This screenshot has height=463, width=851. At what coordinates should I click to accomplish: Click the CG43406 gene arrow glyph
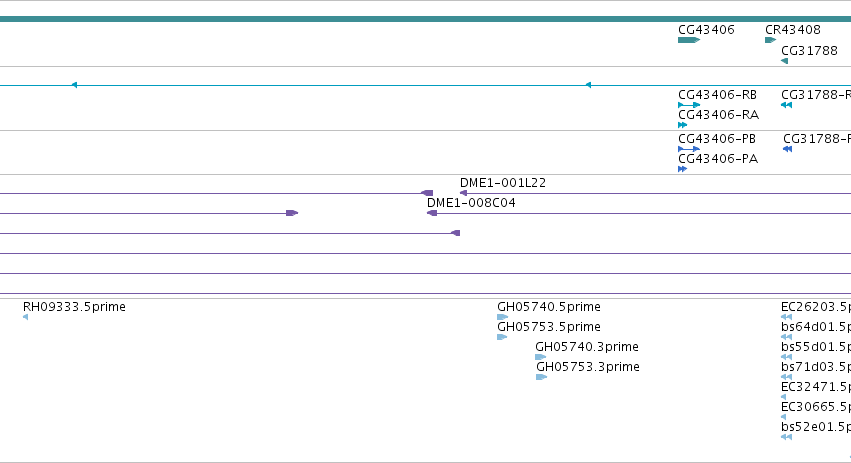click(689, 40)
